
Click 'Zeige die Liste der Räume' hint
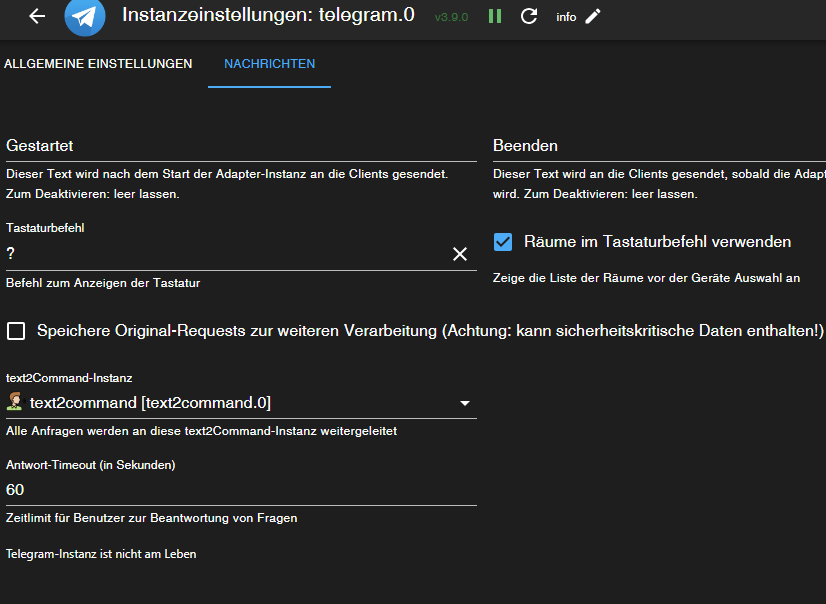tap(646, 278)
